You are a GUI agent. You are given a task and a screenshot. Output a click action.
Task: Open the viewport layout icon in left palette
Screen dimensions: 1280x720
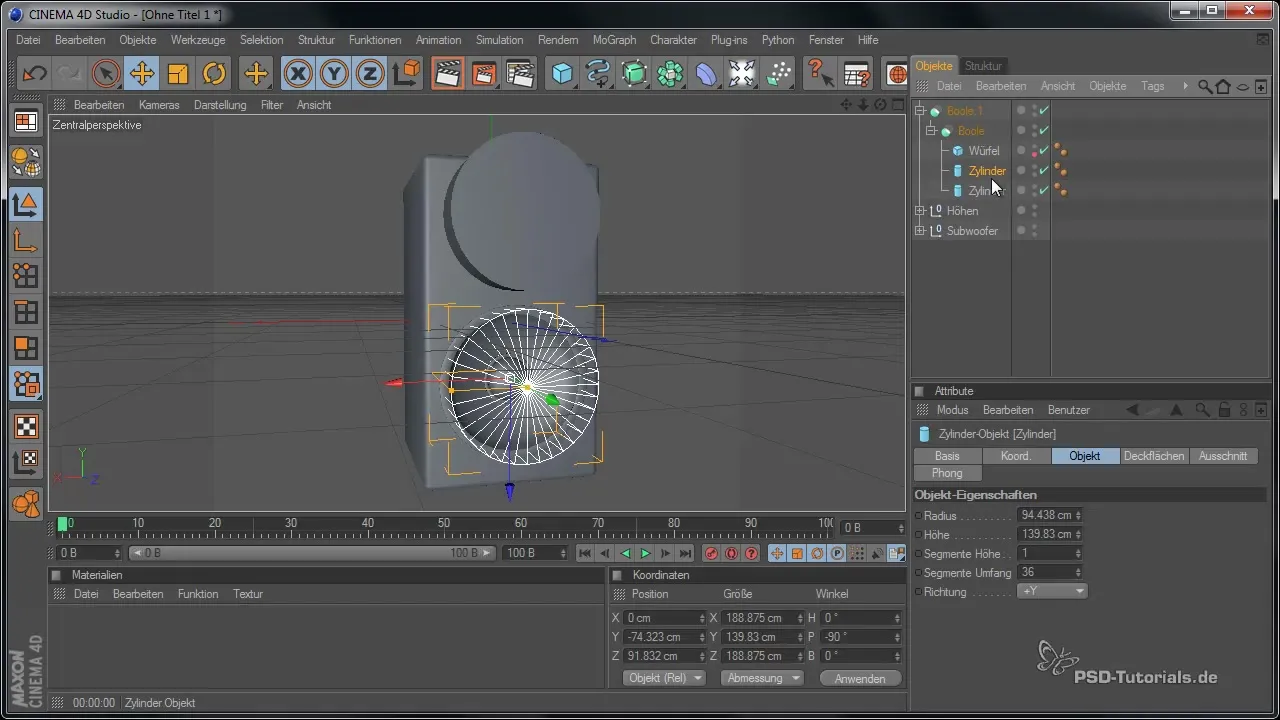tap(26, 122)
